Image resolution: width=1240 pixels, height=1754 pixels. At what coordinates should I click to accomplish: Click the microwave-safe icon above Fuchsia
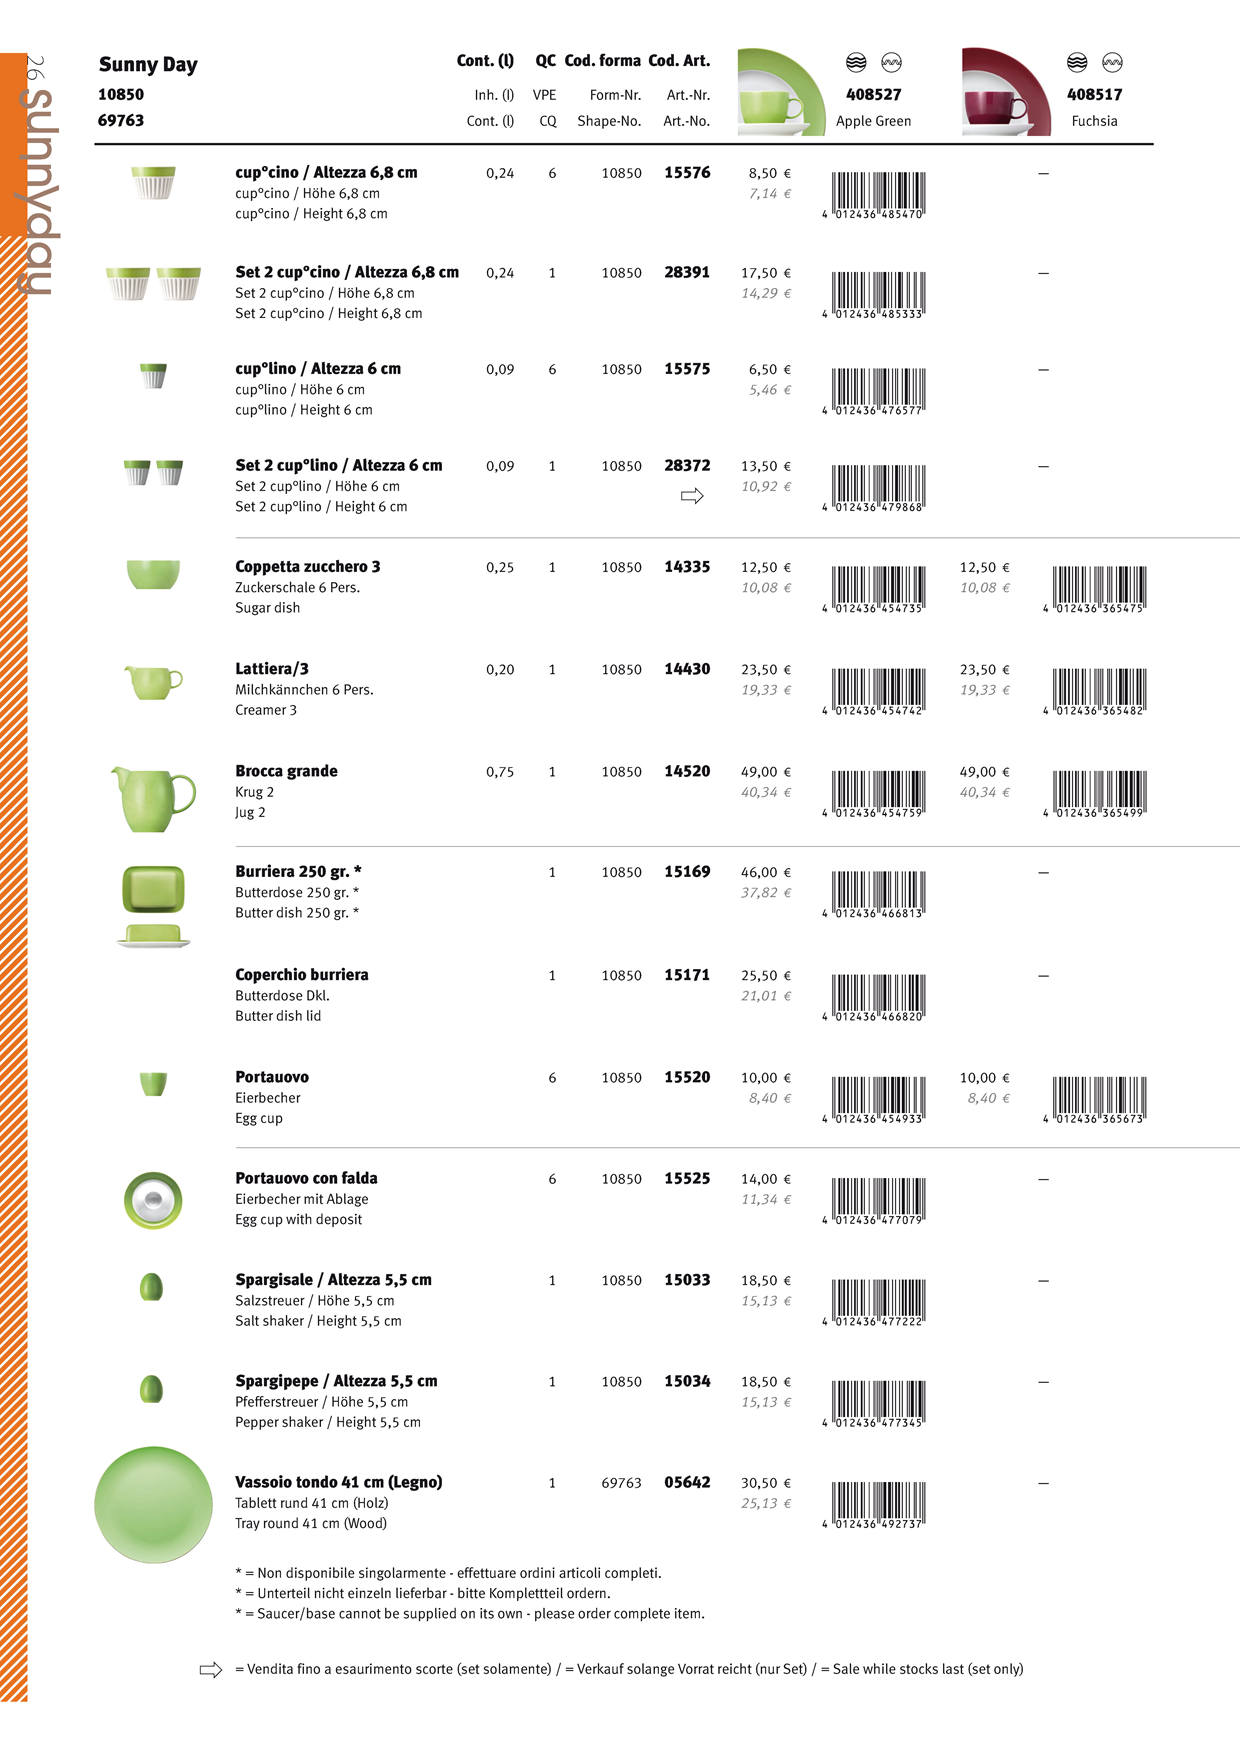(x=1112, y=63)
